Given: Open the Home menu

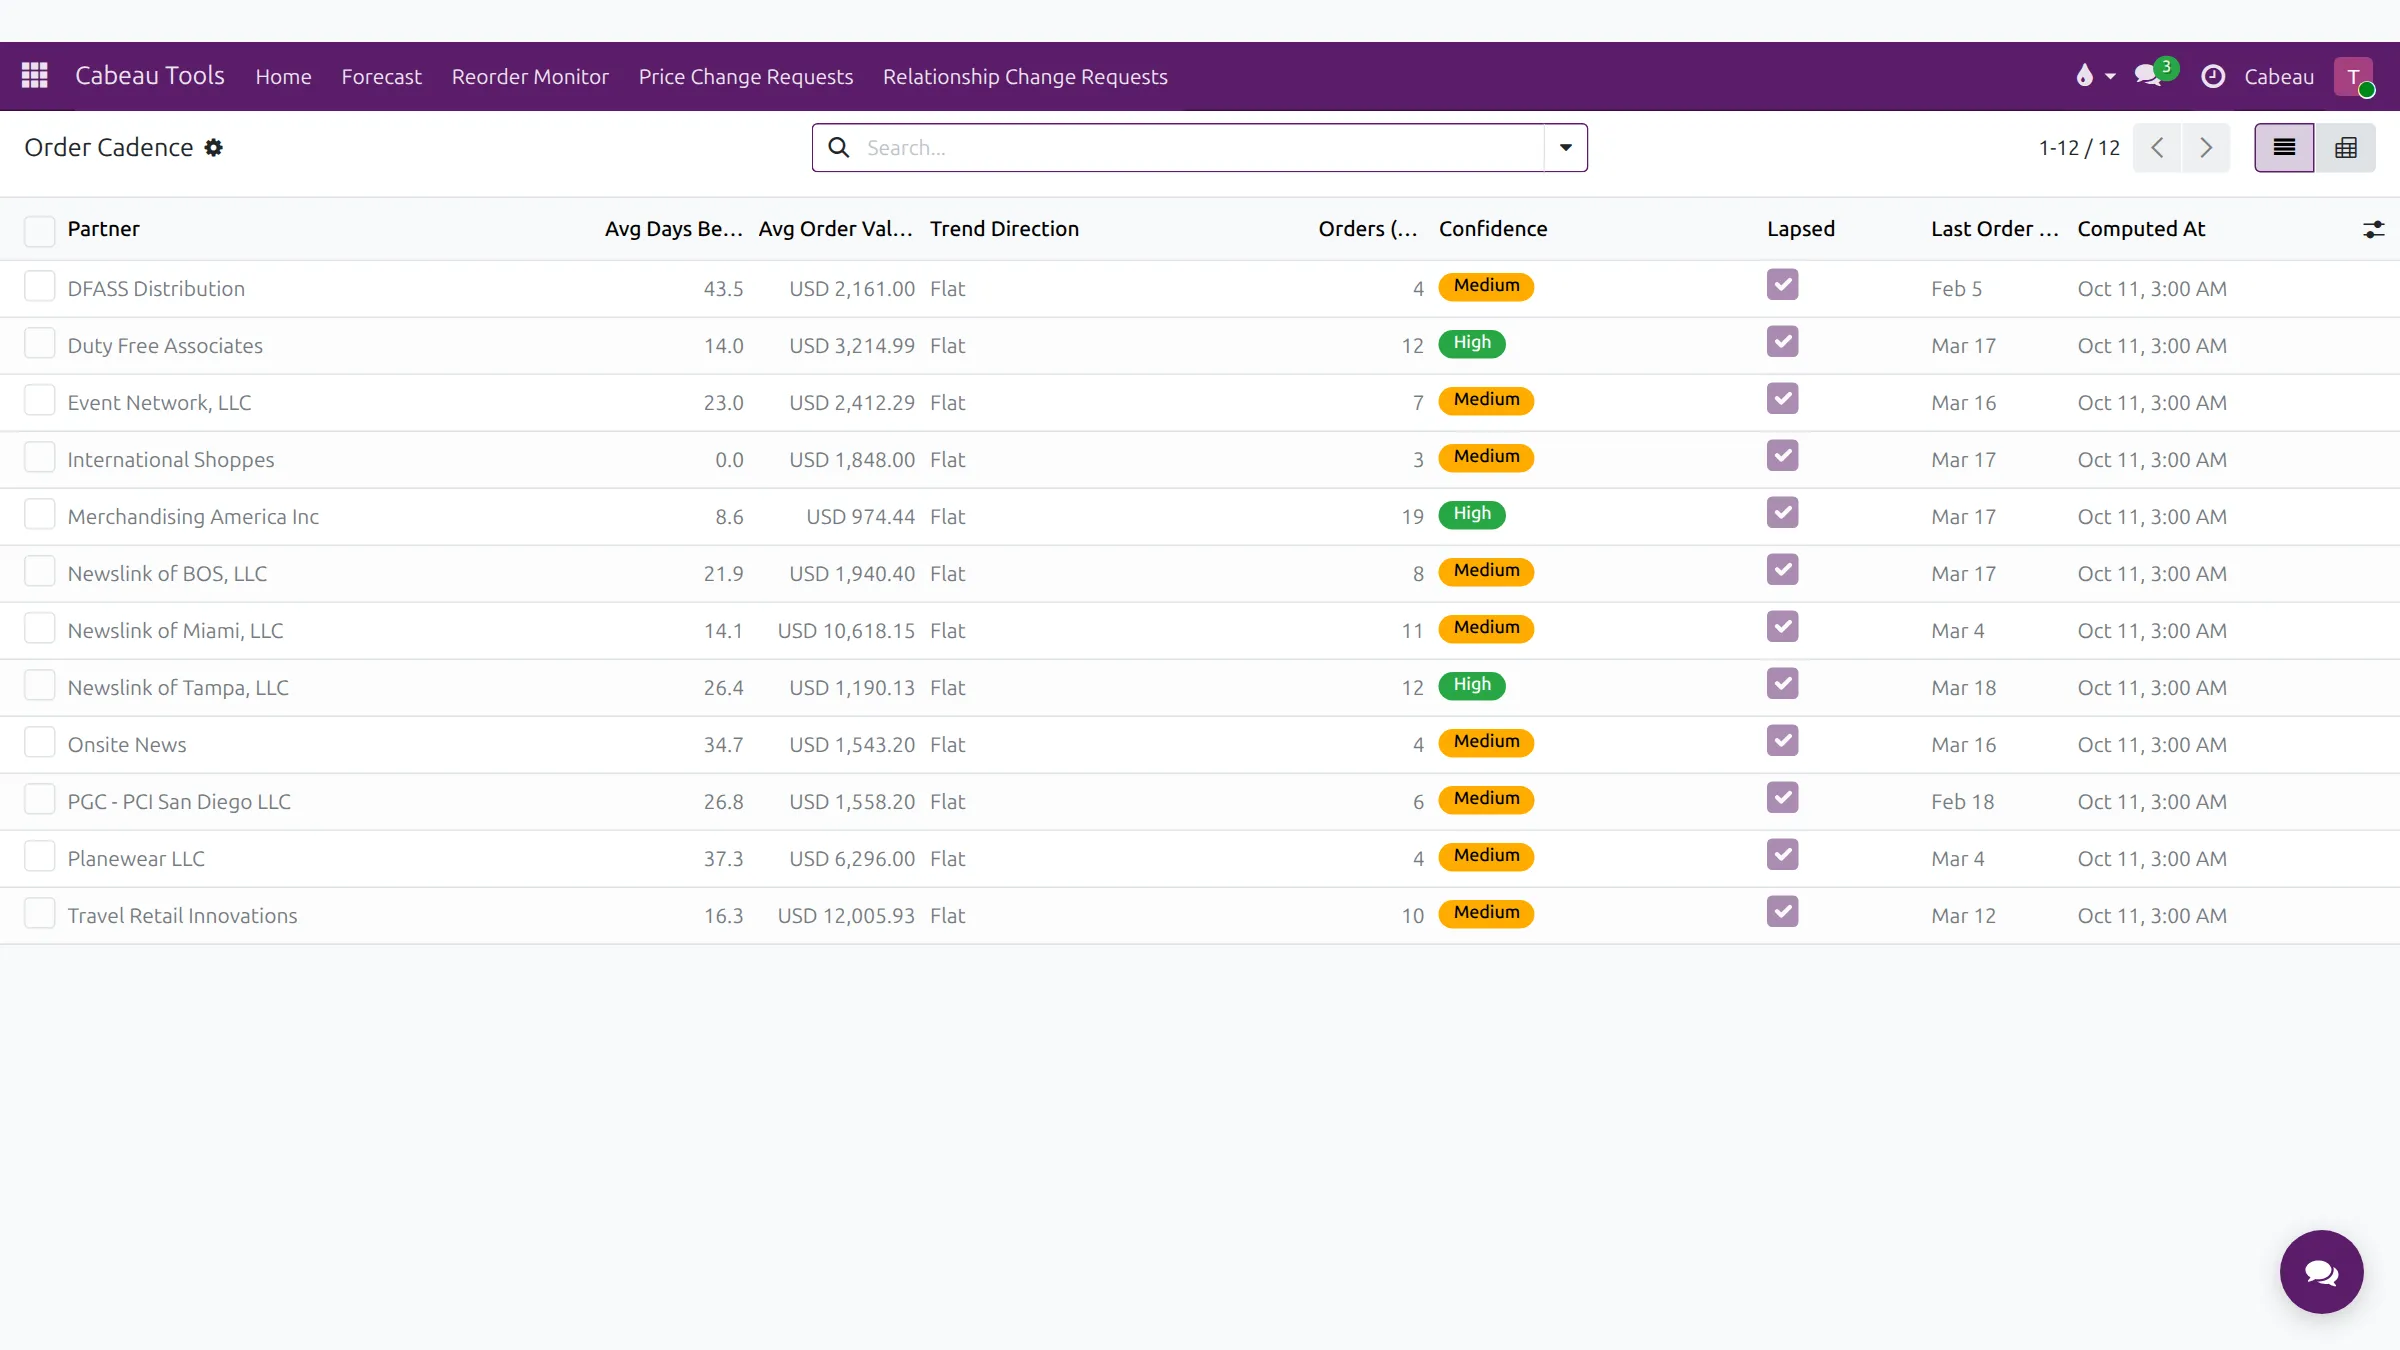Looking at the screenshot, I should (x=283, y=76).
